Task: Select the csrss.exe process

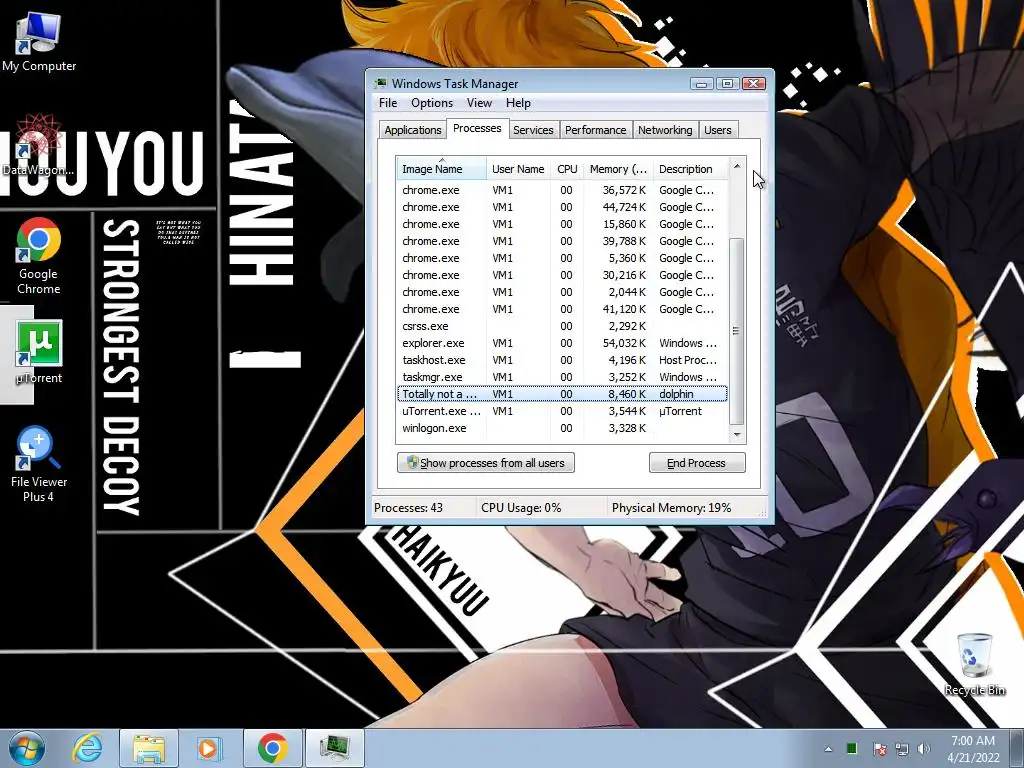Action: click(562, 326)
